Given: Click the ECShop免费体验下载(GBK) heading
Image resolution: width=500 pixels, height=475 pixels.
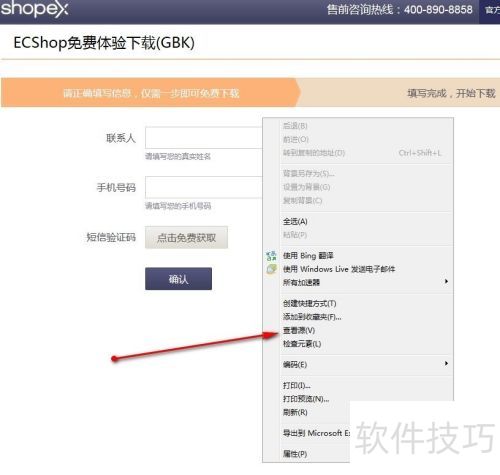Looking at the screenshot, I should [x=104, y=43].
